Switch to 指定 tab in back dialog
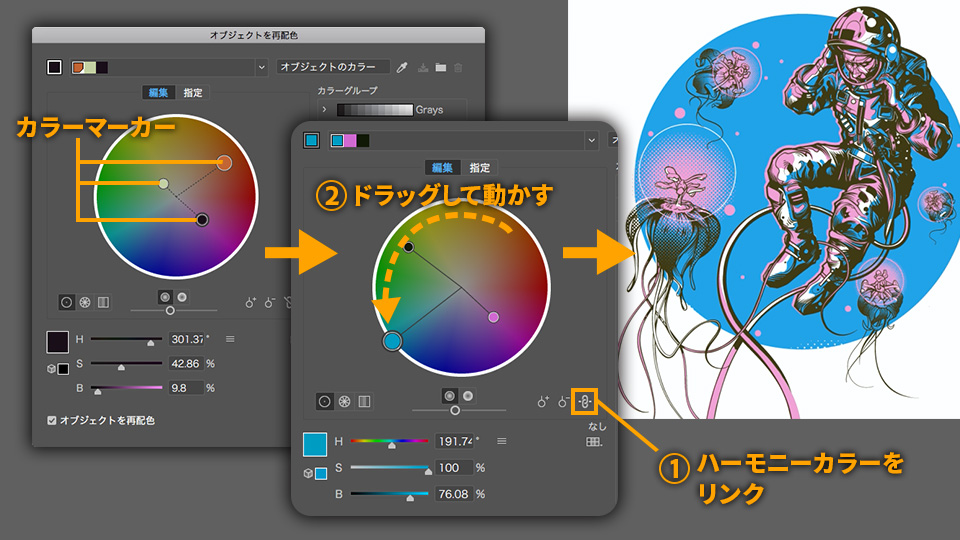The height and width of the screenshot is (540, 960). [193, 92]
